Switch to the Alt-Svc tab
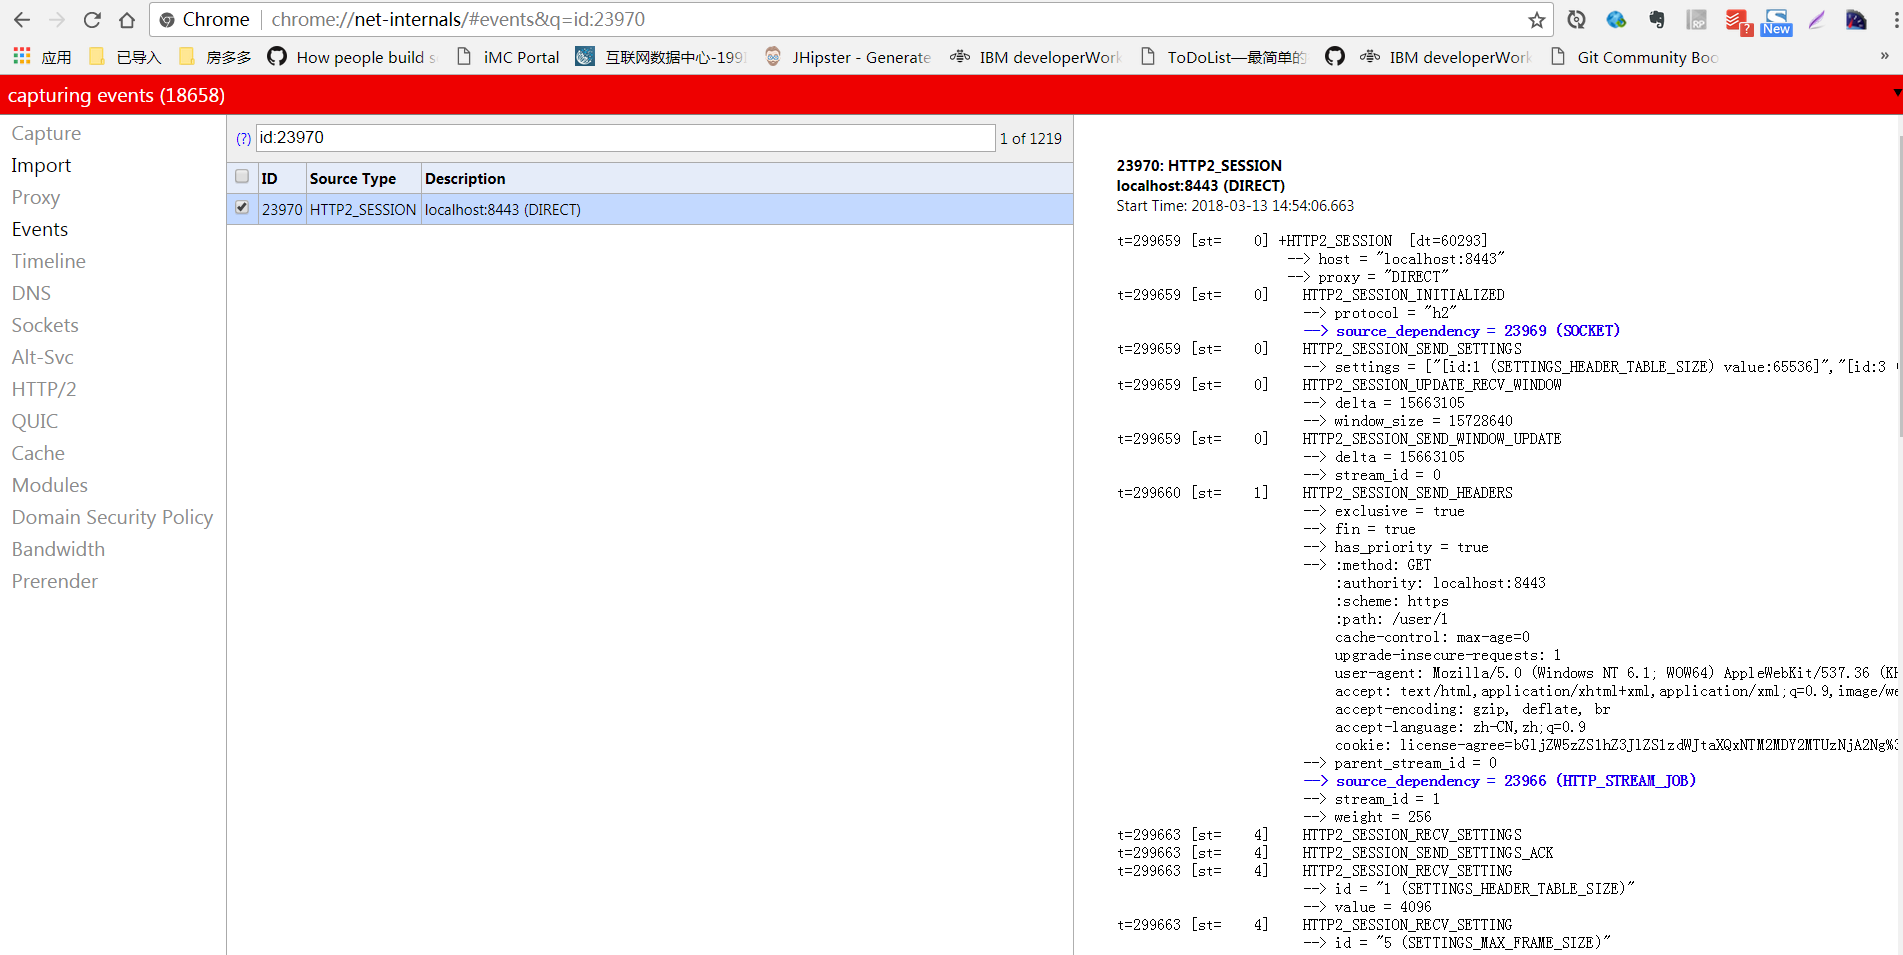This screenshot has height=955, width=1903. [x=43, y=357]
